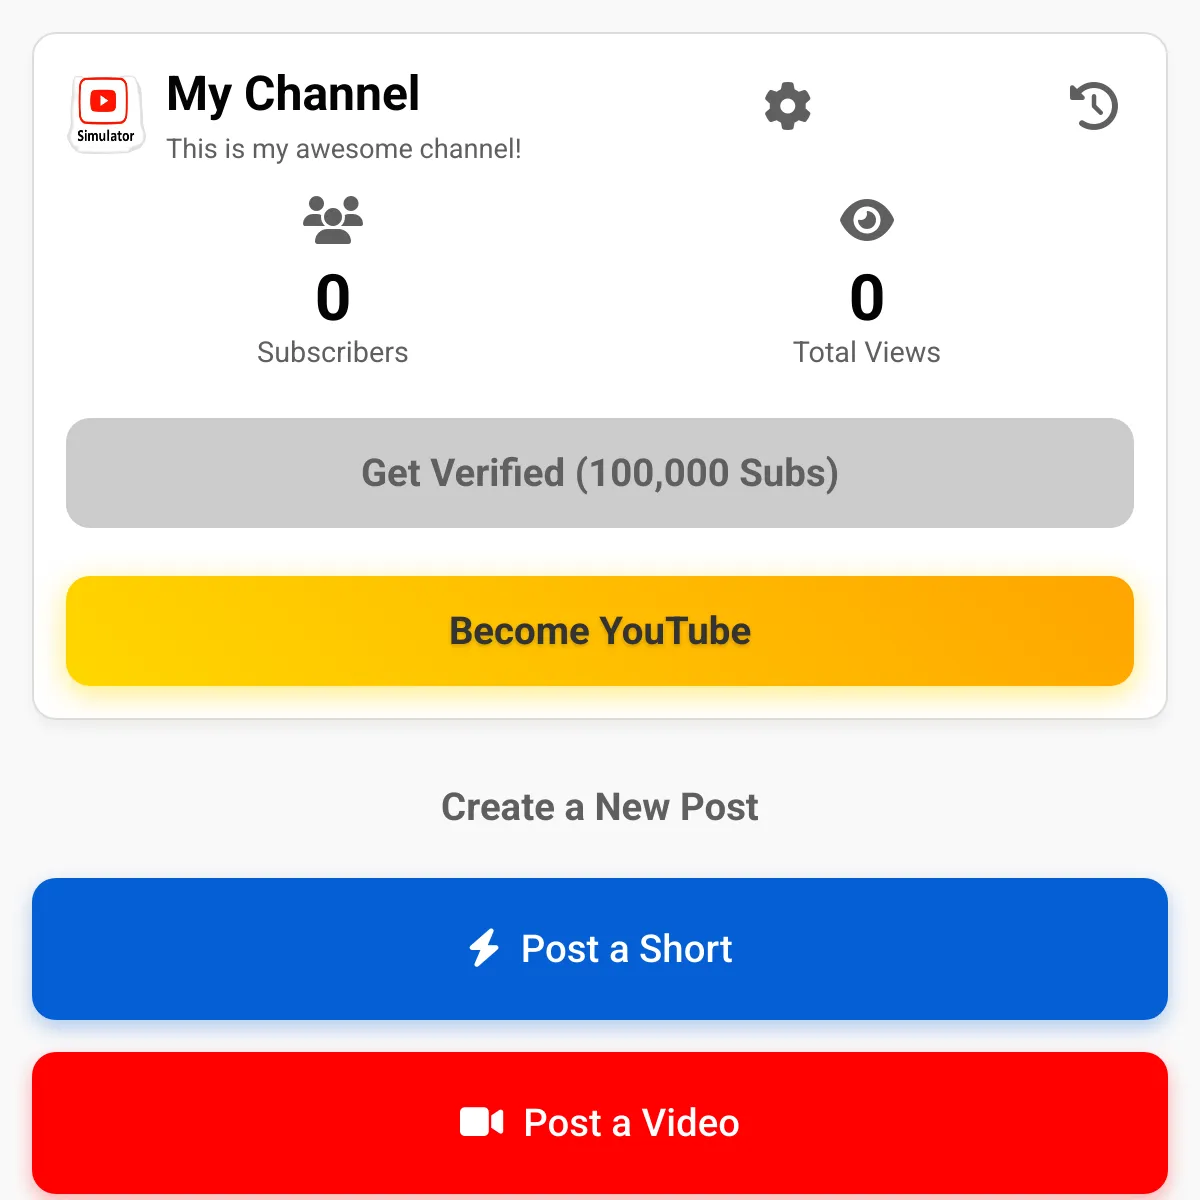Post a Short

600,948
